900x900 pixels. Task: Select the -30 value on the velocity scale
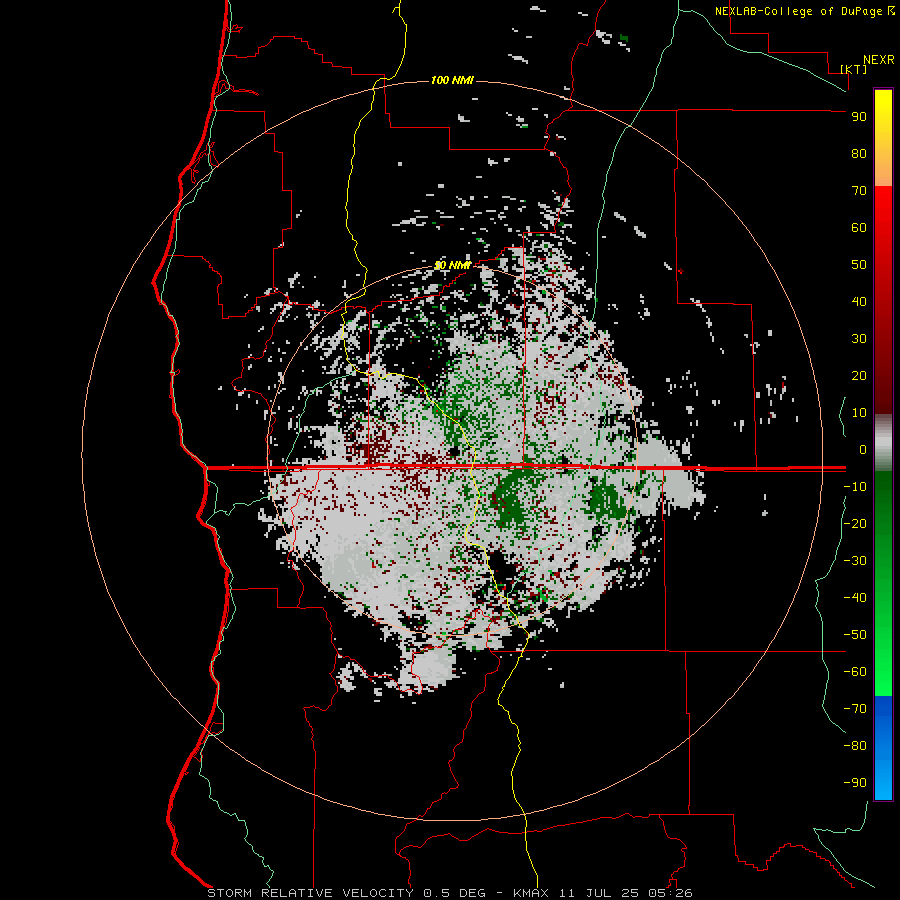point(855,561)
